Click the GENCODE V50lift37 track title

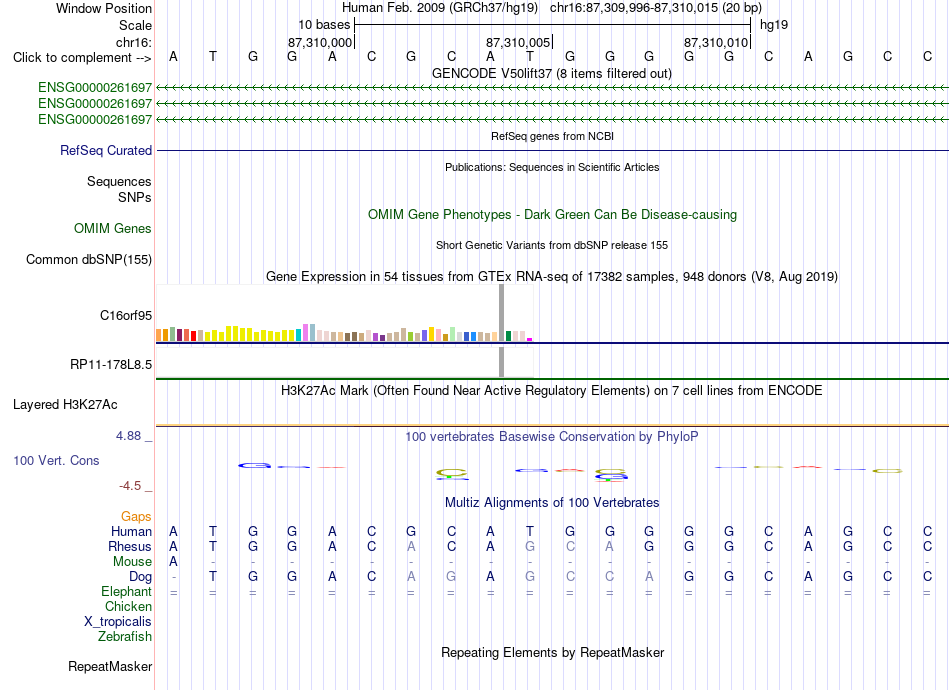click(552, 73)
